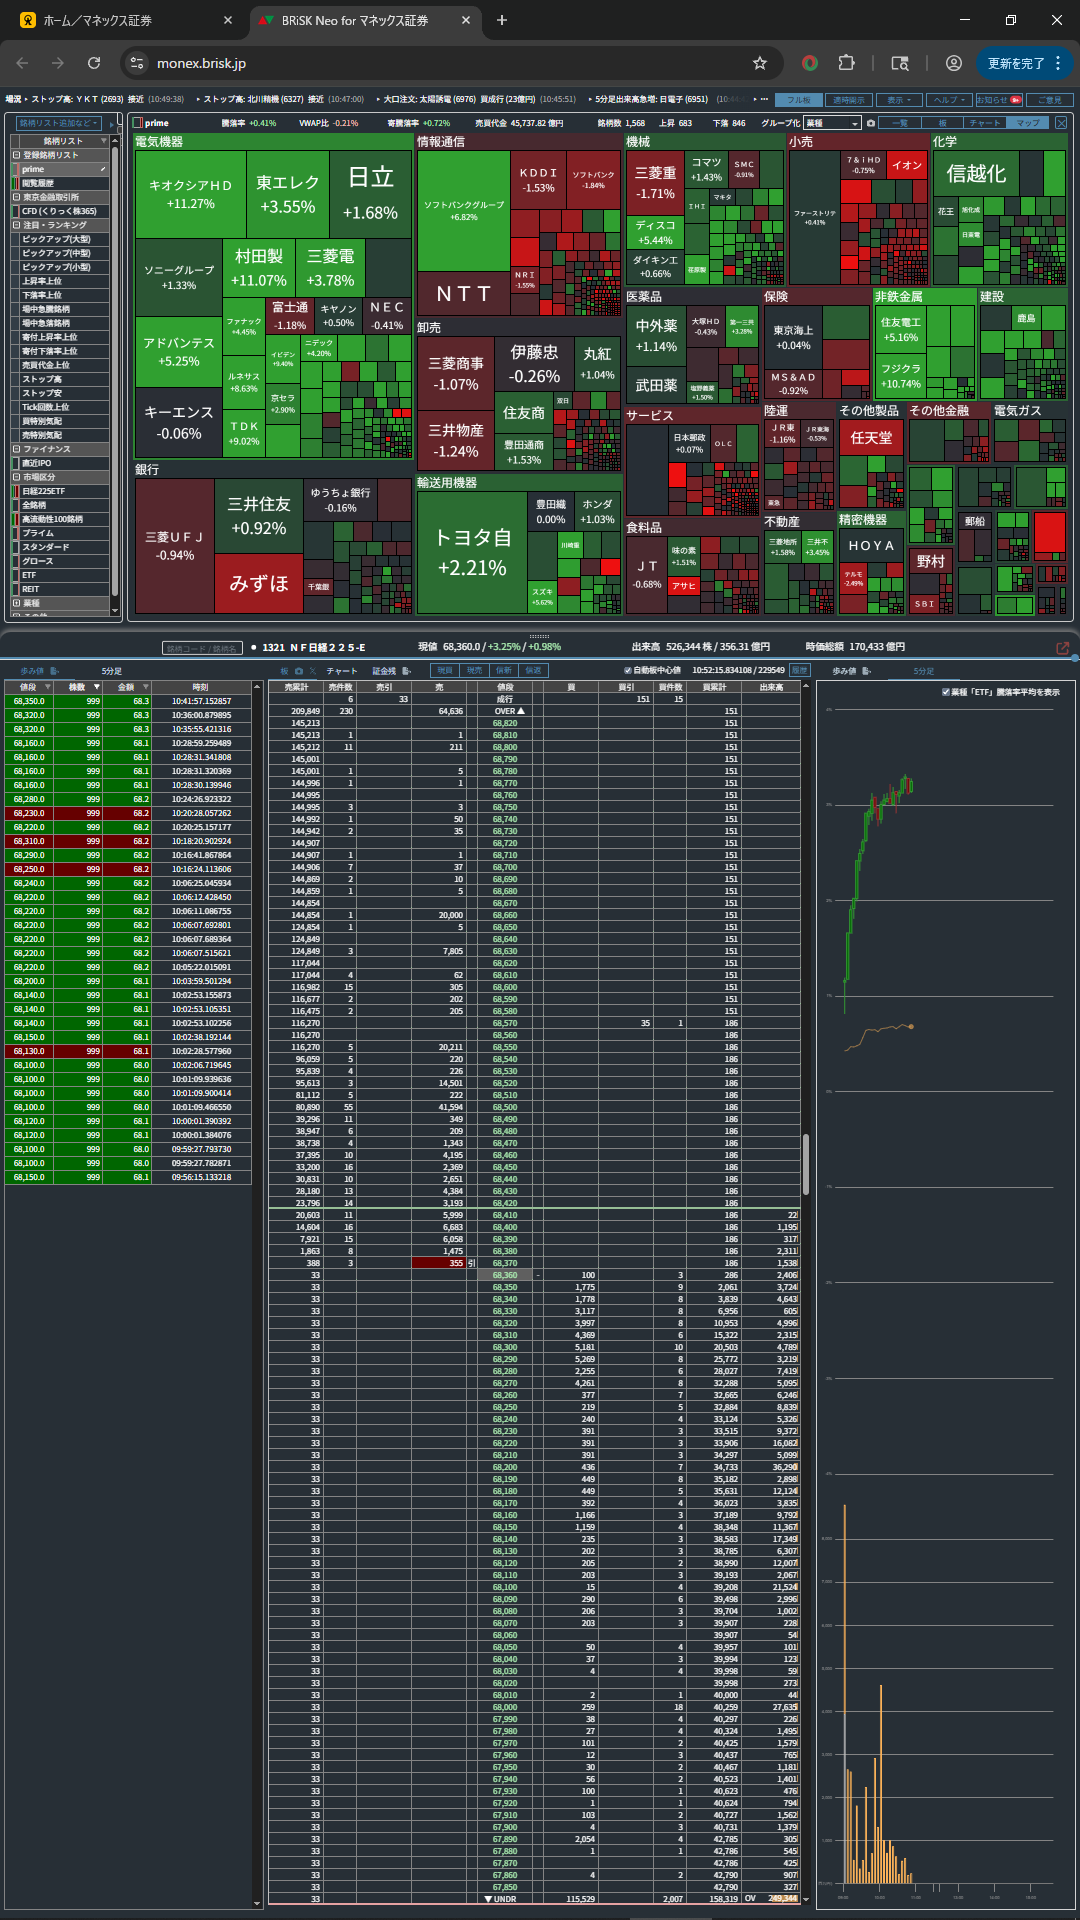This screenshot has height=1920, width=1080.
Task: Open the ヘルプ menu
Action: pos(948,100)
